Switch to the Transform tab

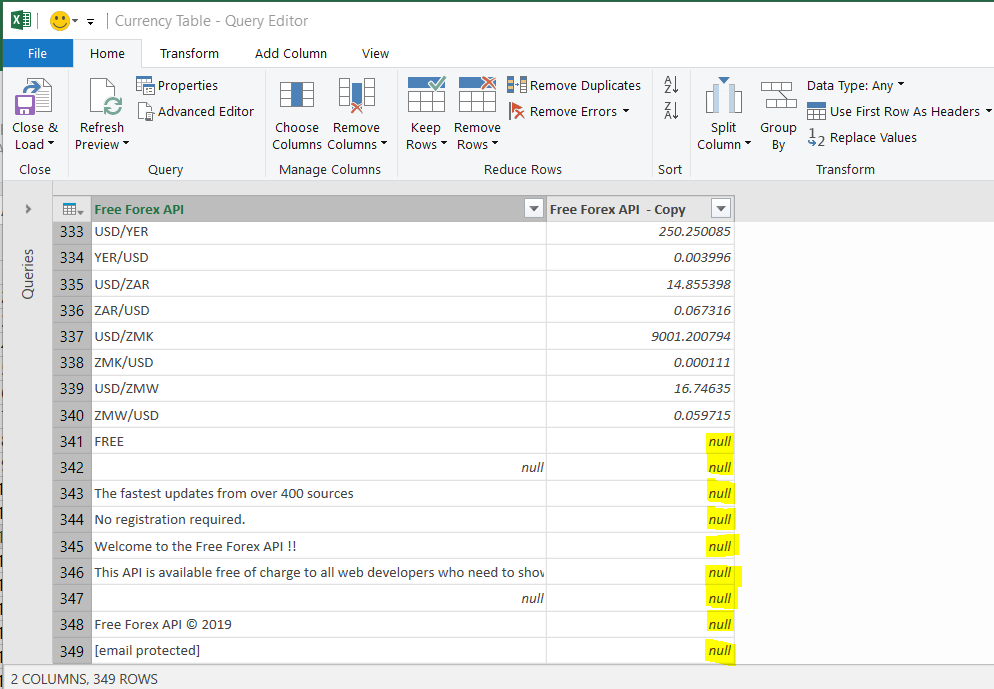(x=189, y=53)
